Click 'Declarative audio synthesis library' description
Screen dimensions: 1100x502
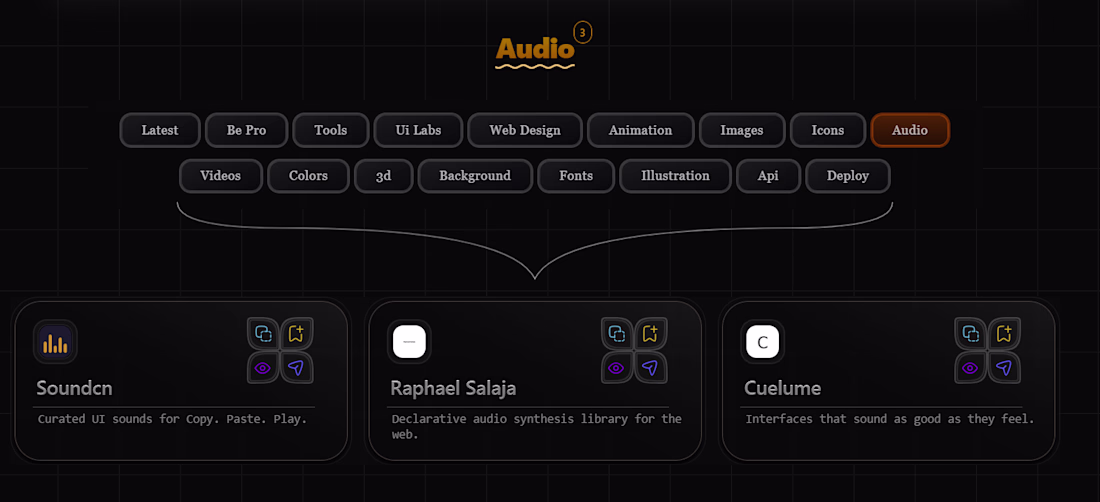coord(536,427)
